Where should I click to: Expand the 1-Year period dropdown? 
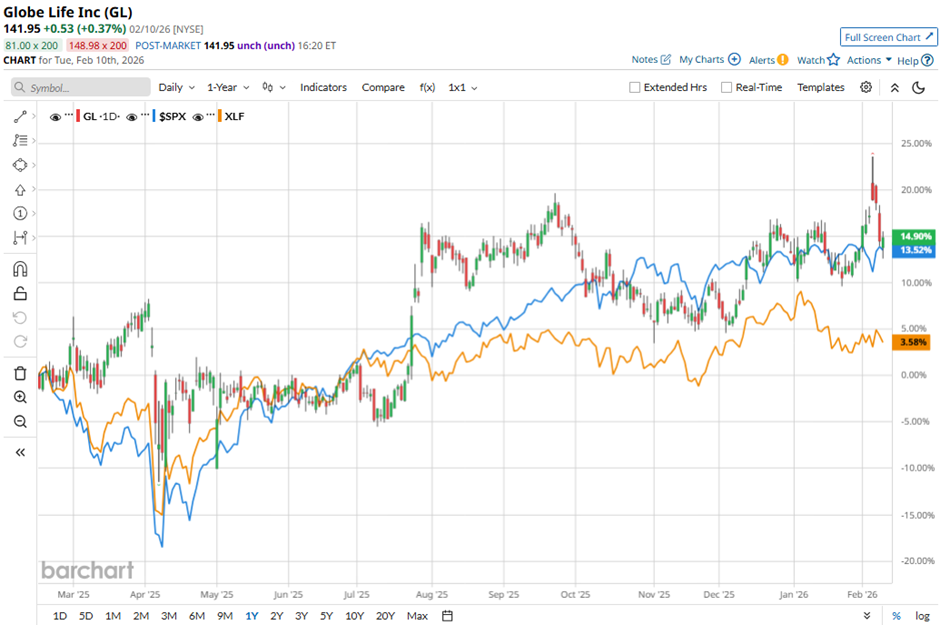click(x=229, y=88)
